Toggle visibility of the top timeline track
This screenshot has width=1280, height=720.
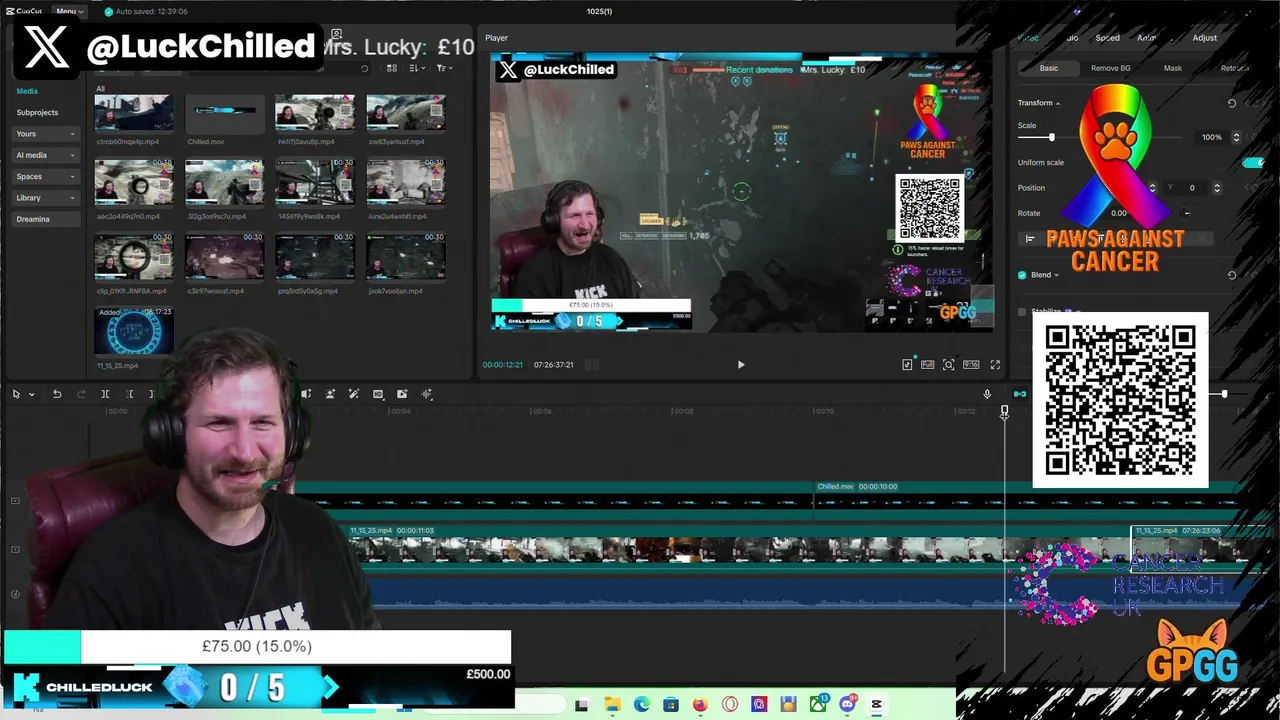click(x=15, y=501)
